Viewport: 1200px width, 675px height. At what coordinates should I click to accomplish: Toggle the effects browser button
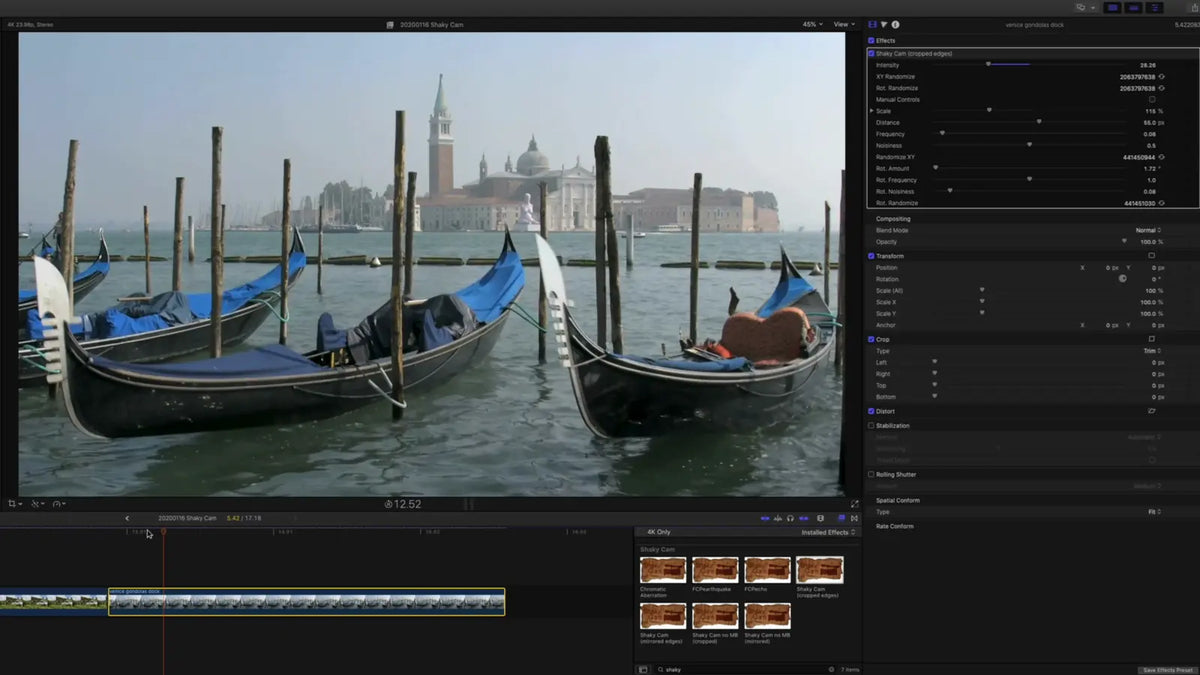click(841, 518)
